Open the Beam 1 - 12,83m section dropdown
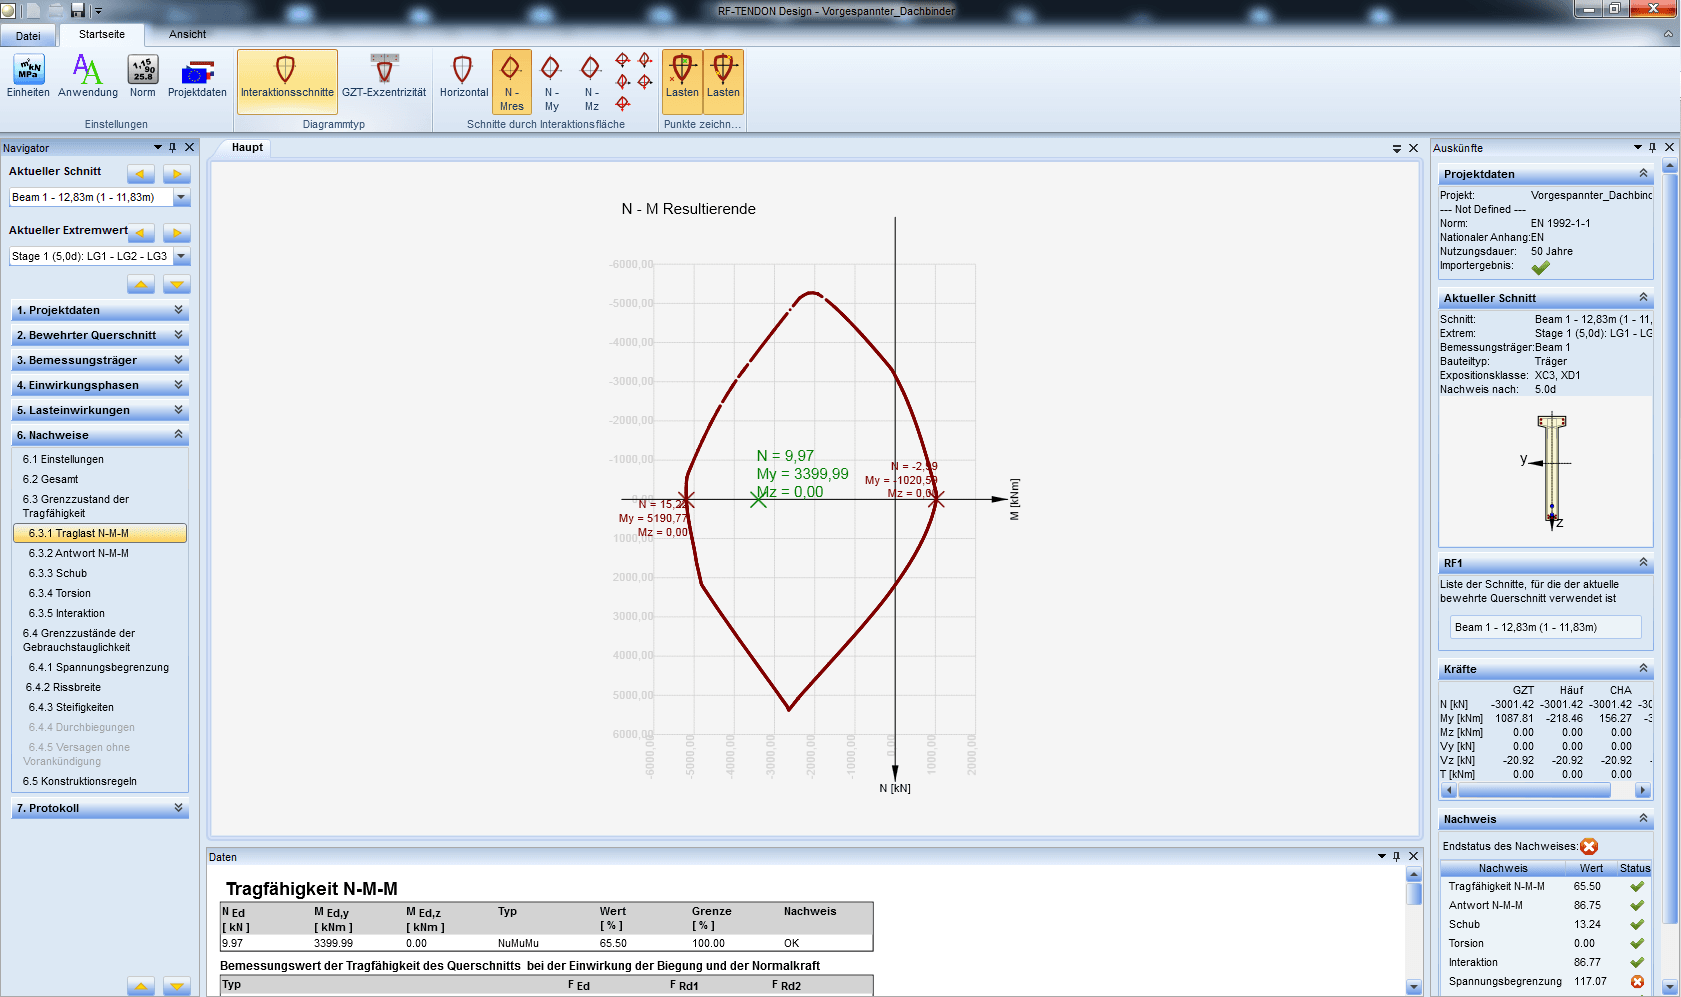The image size is (1681, 997). point(182,197)
